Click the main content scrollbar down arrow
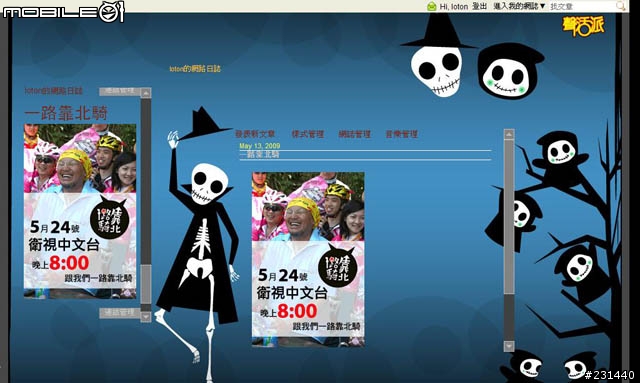The image size is (640, 383). point(509,346)
